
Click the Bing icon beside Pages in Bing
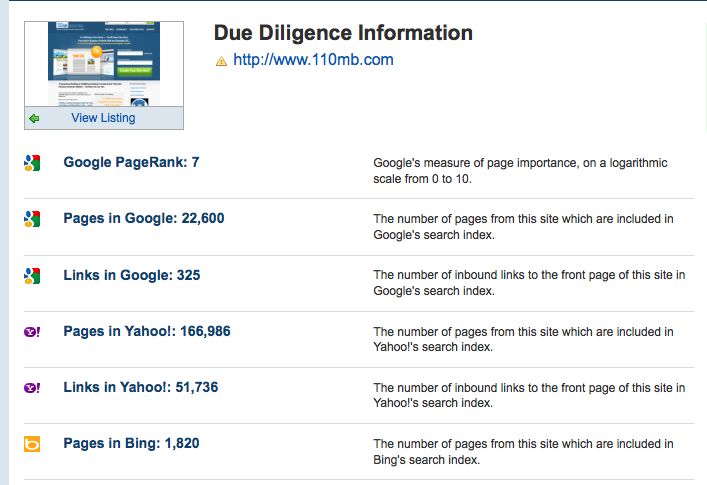(x=32, y=444)
